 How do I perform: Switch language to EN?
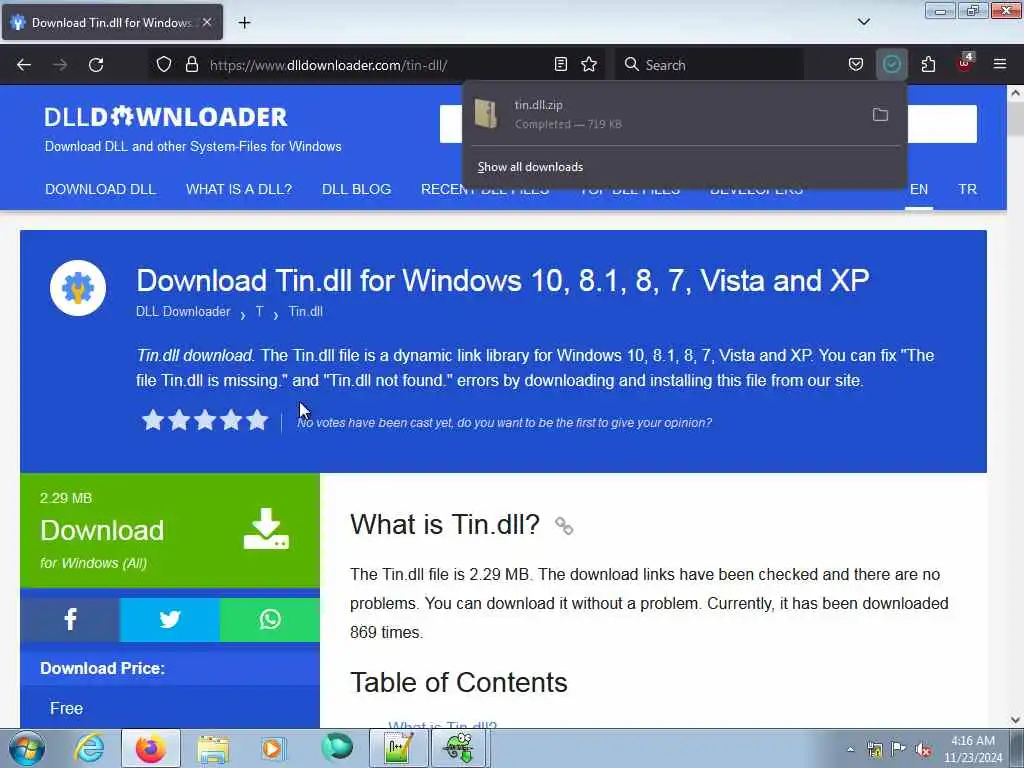(x=919, y=189)
